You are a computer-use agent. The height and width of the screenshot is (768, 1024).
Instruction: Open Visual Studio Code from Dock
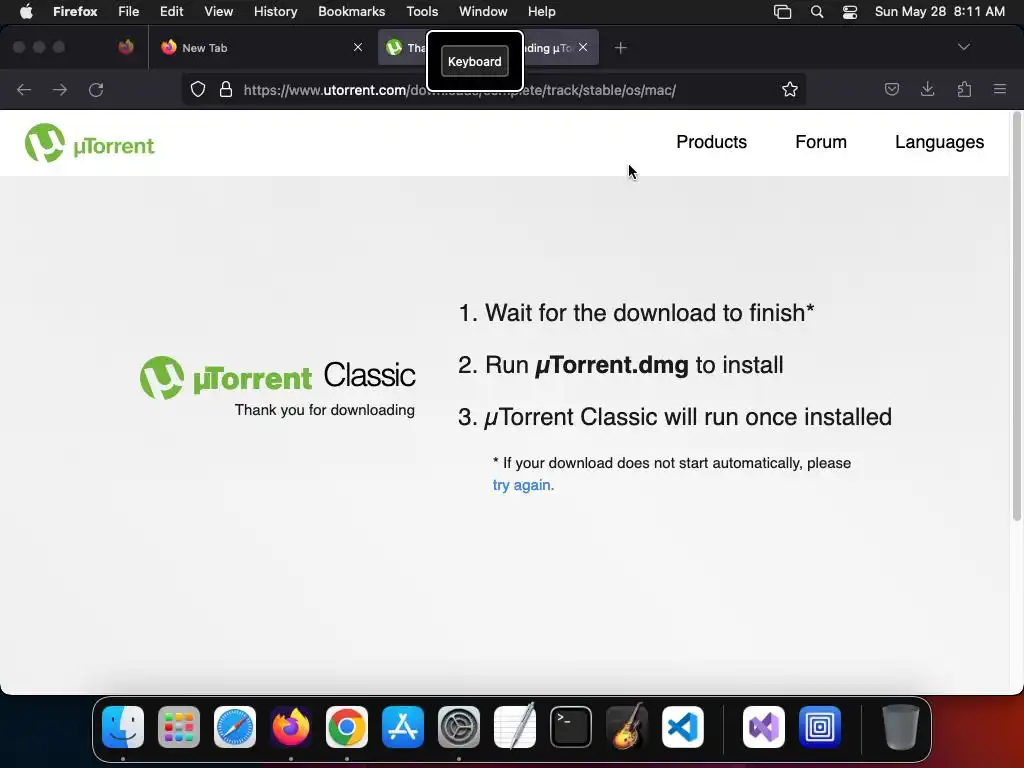coord(683,727)
